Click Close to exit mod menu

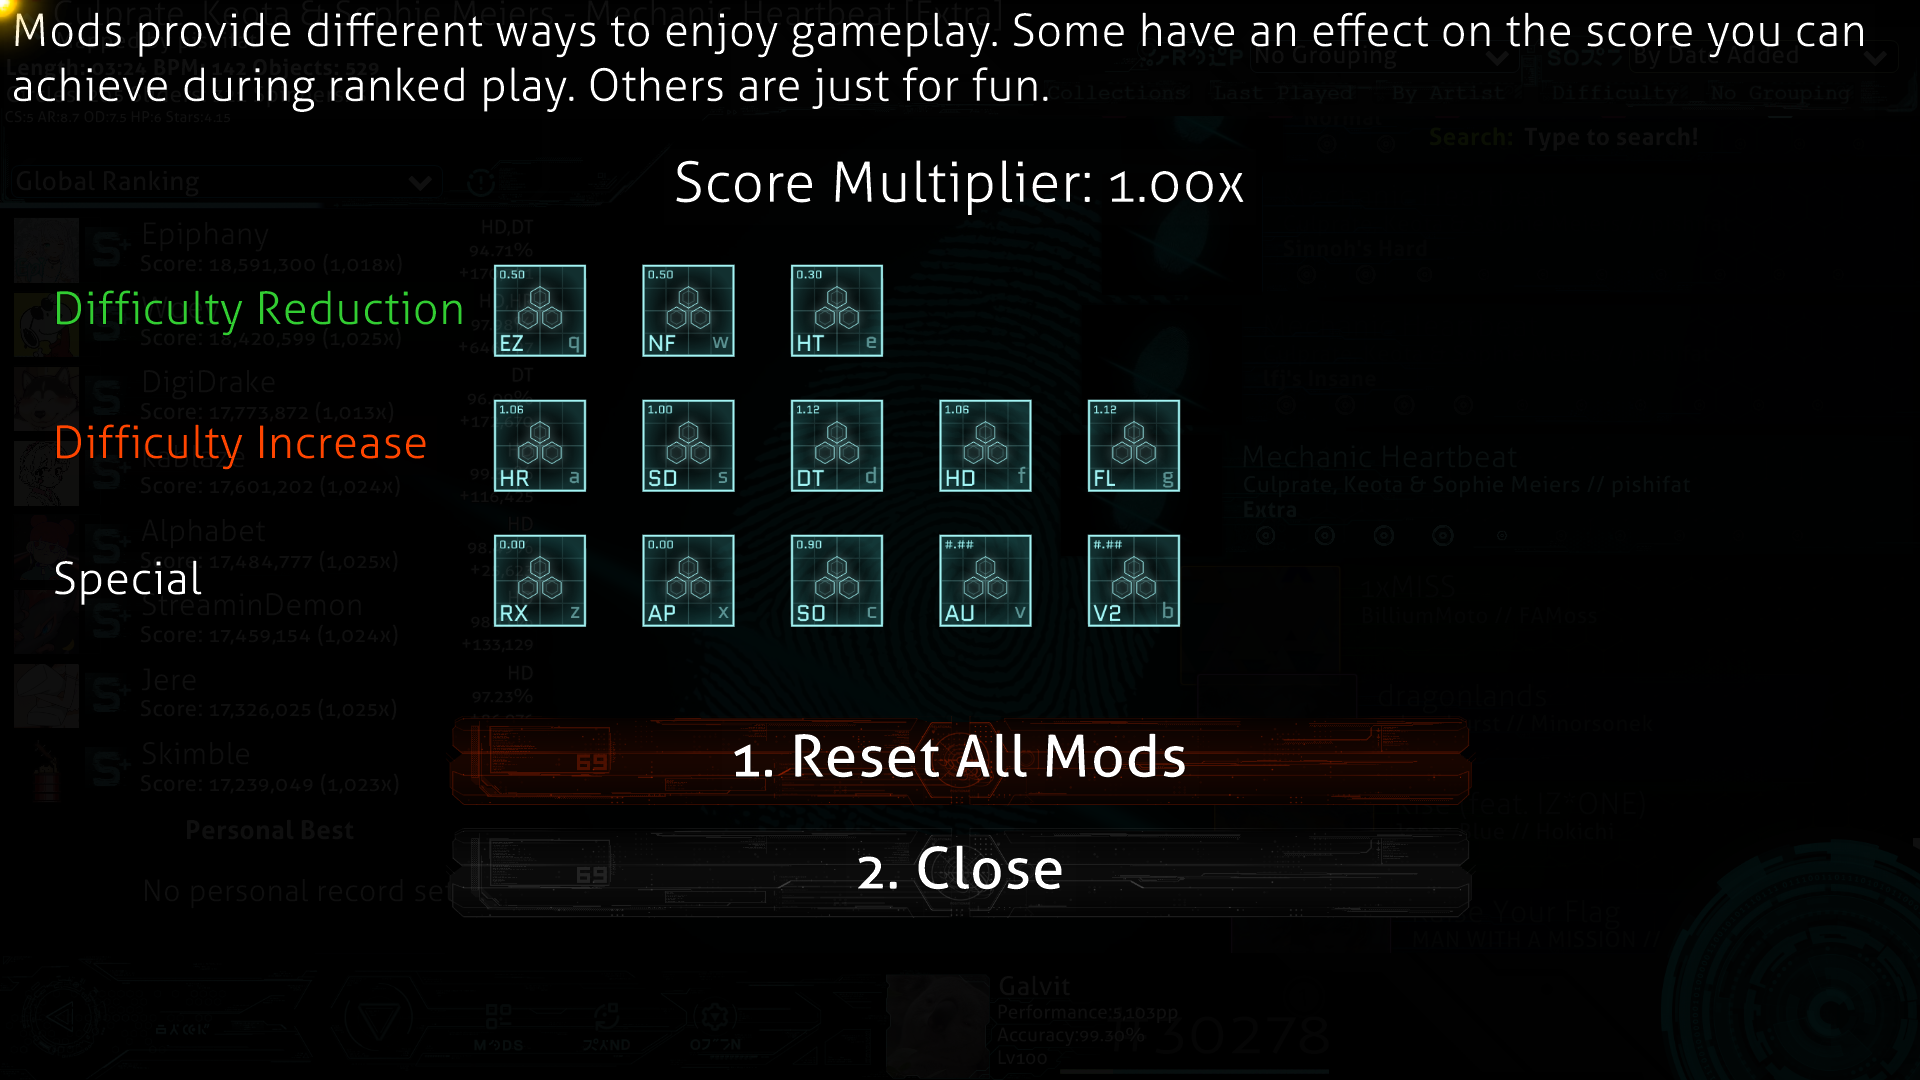(x=960, y=869)
